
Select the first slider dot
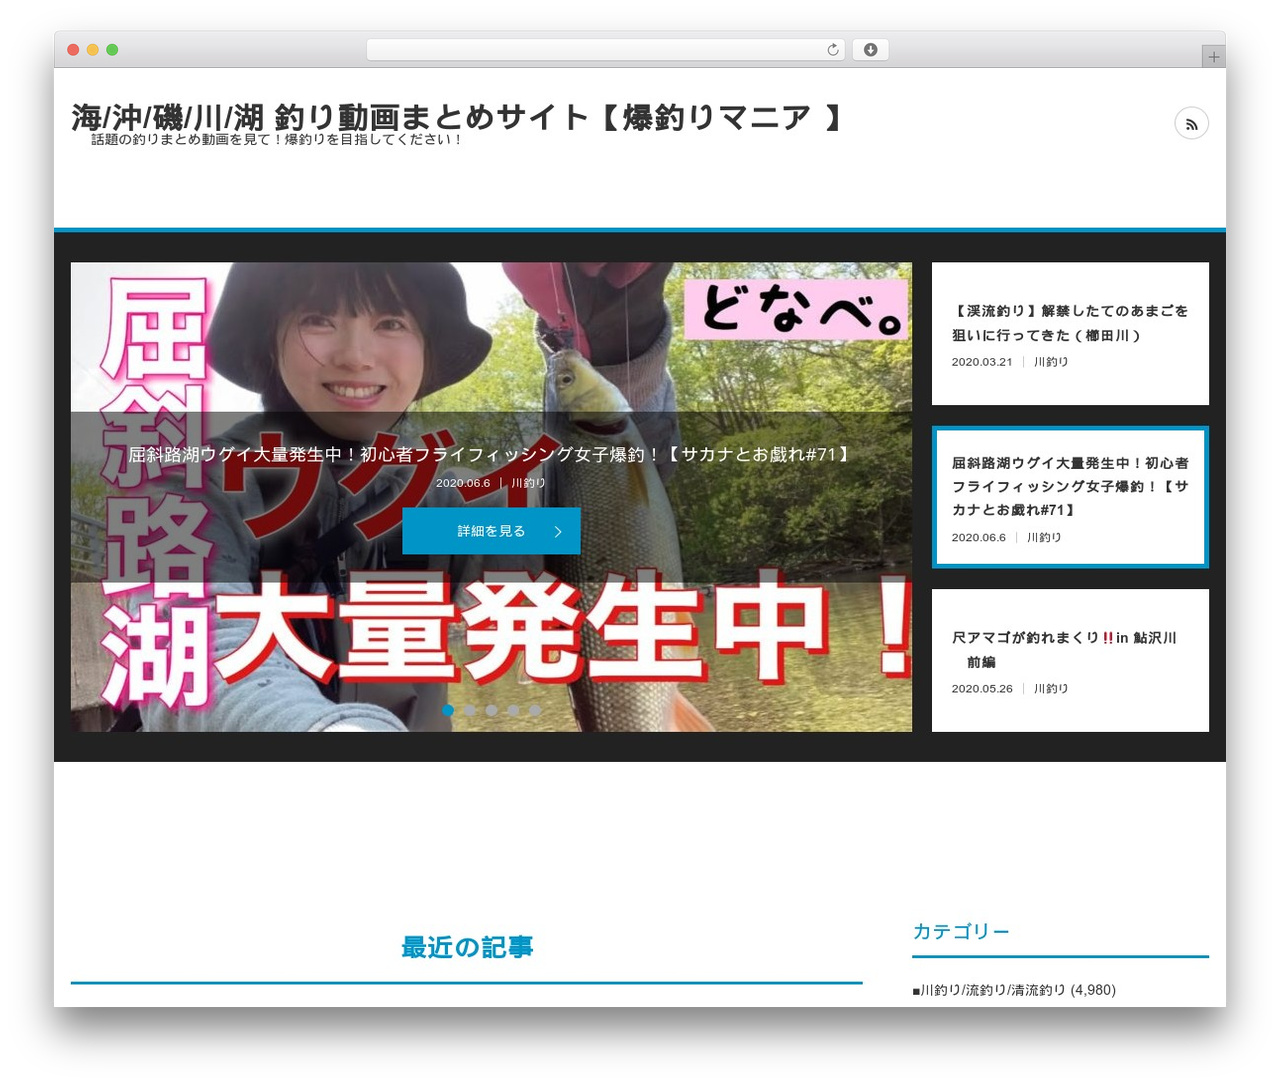448,710
